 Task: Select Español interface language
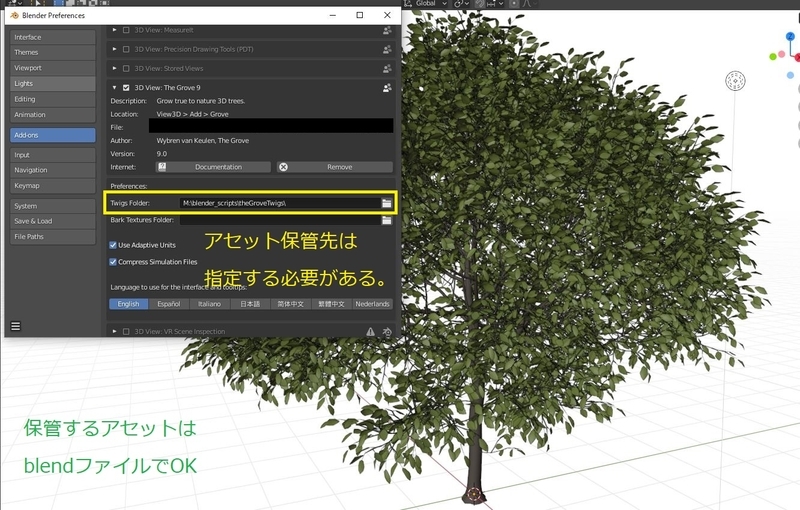pyautogui.click(x=169, y=304)
